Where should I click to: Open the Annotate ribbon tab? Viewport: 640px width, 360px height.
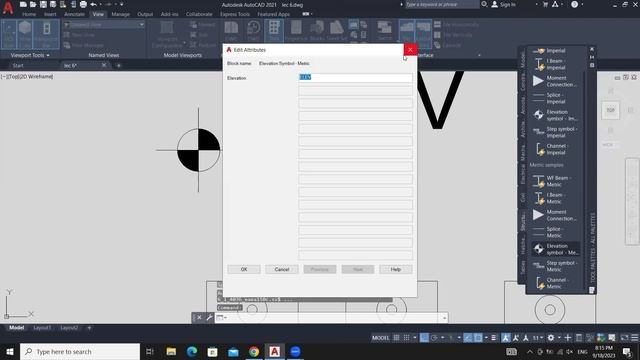click(x=74, y=14)
